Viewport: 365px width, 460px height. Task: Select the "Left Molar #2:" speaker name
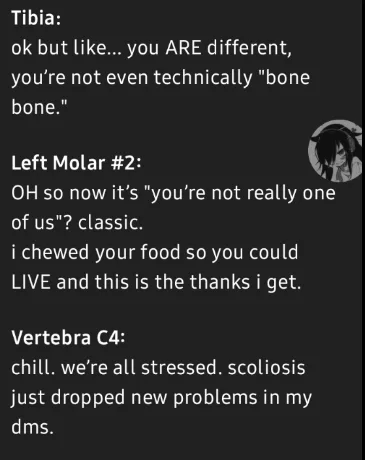point(76,163)
